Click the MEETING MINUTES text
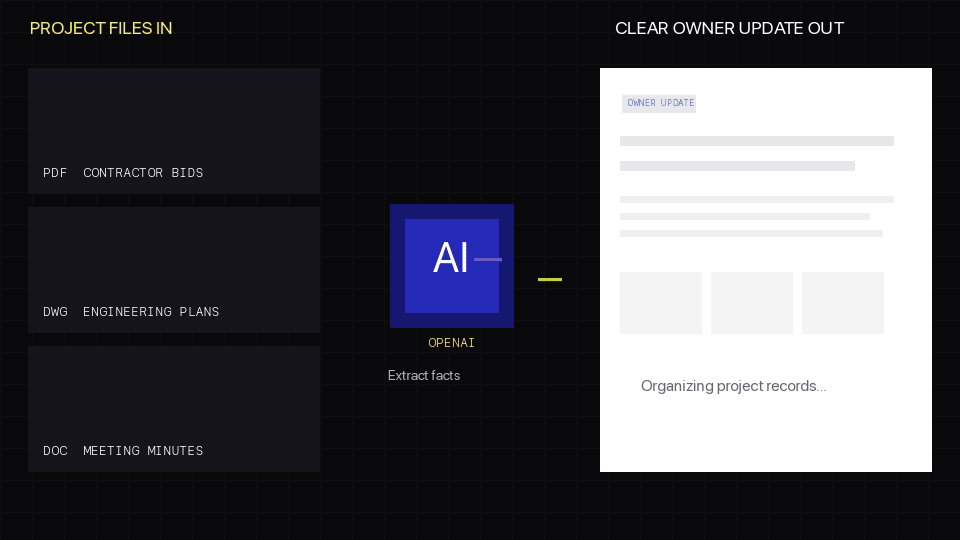Image resolution: width=960 pixels, height=540 pixels. (143, 451)
